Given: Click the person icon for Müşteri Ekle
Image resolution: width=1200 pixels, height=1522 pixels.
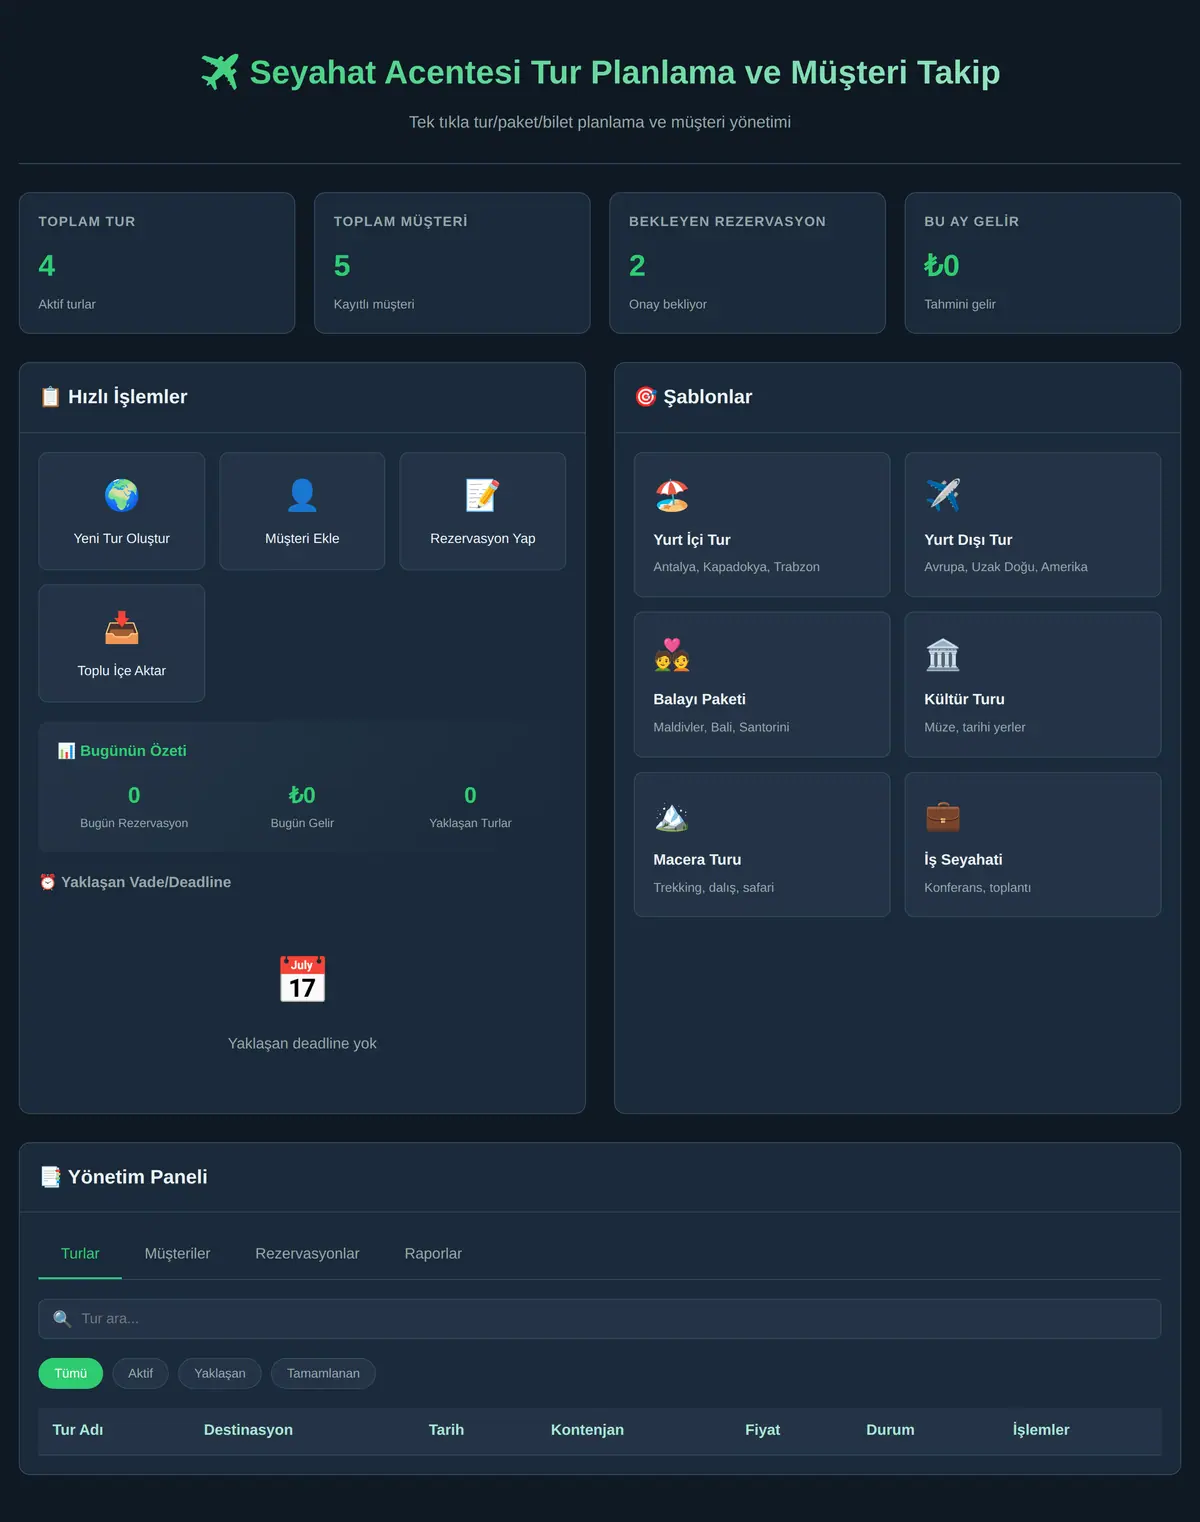Looking at the screenshot, I should pos(302,495).
